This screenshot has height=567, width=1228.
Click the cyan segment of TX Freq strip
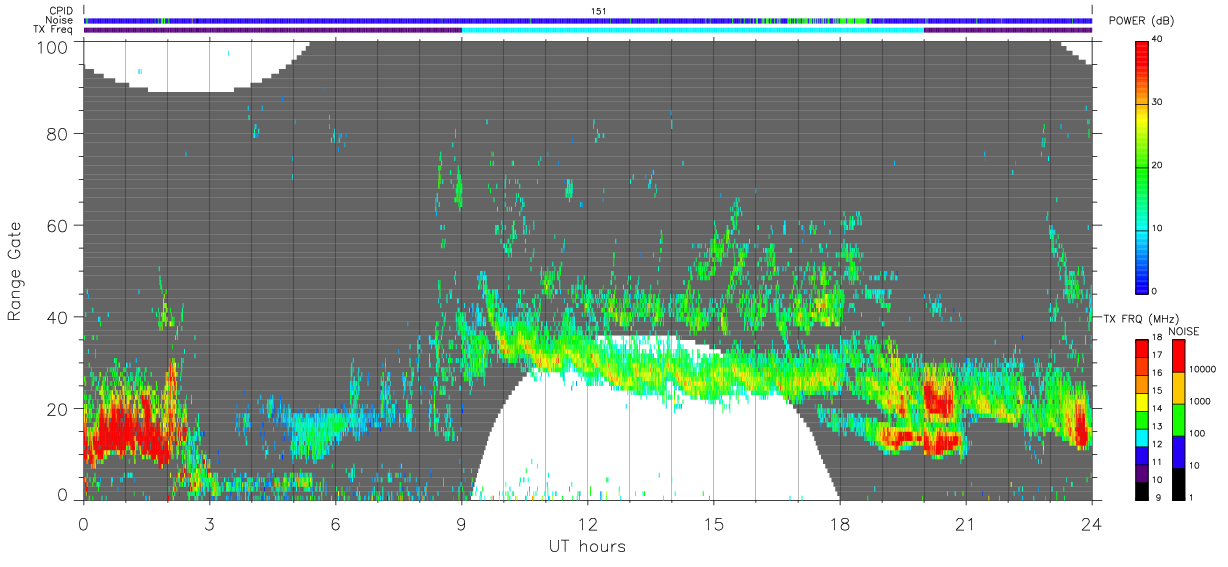pyautogui.click(x=693, y=30)
